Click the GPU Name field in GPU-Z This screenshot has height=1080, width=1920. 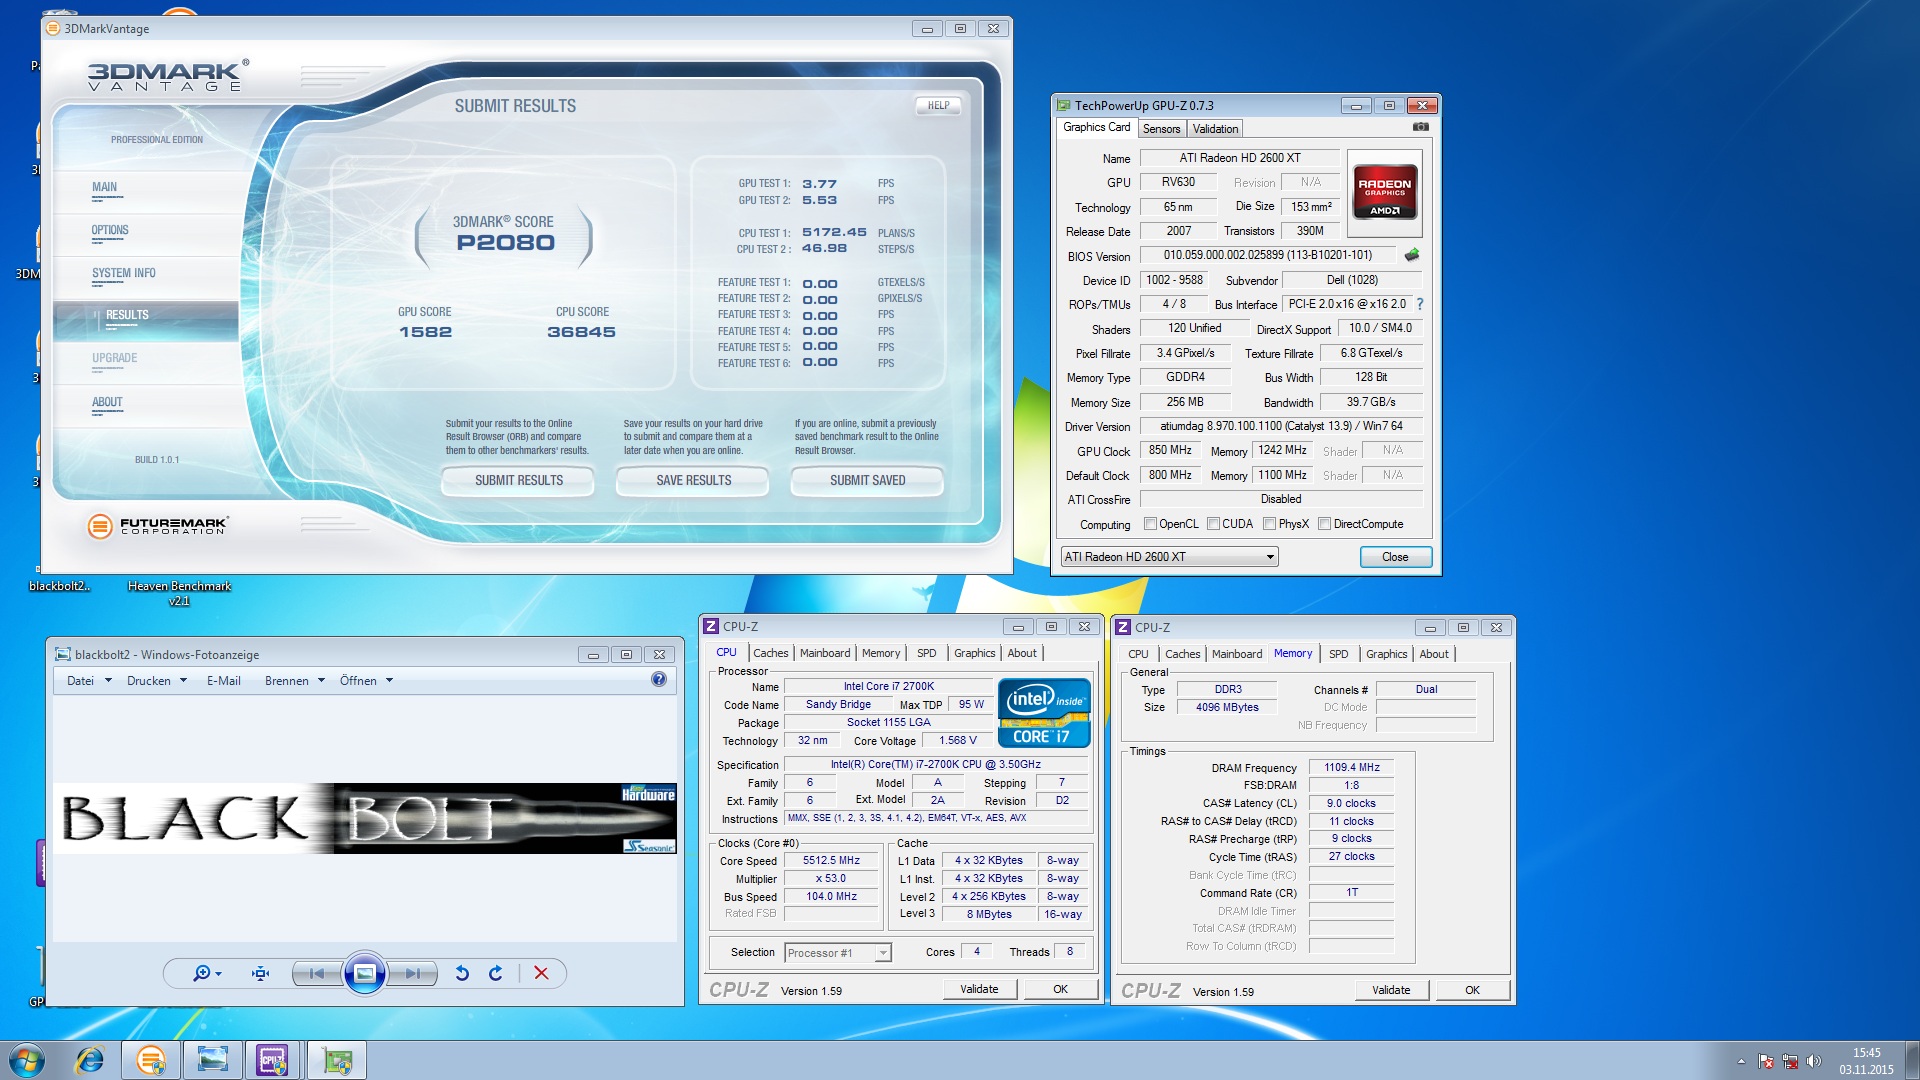pos(1239,158)
